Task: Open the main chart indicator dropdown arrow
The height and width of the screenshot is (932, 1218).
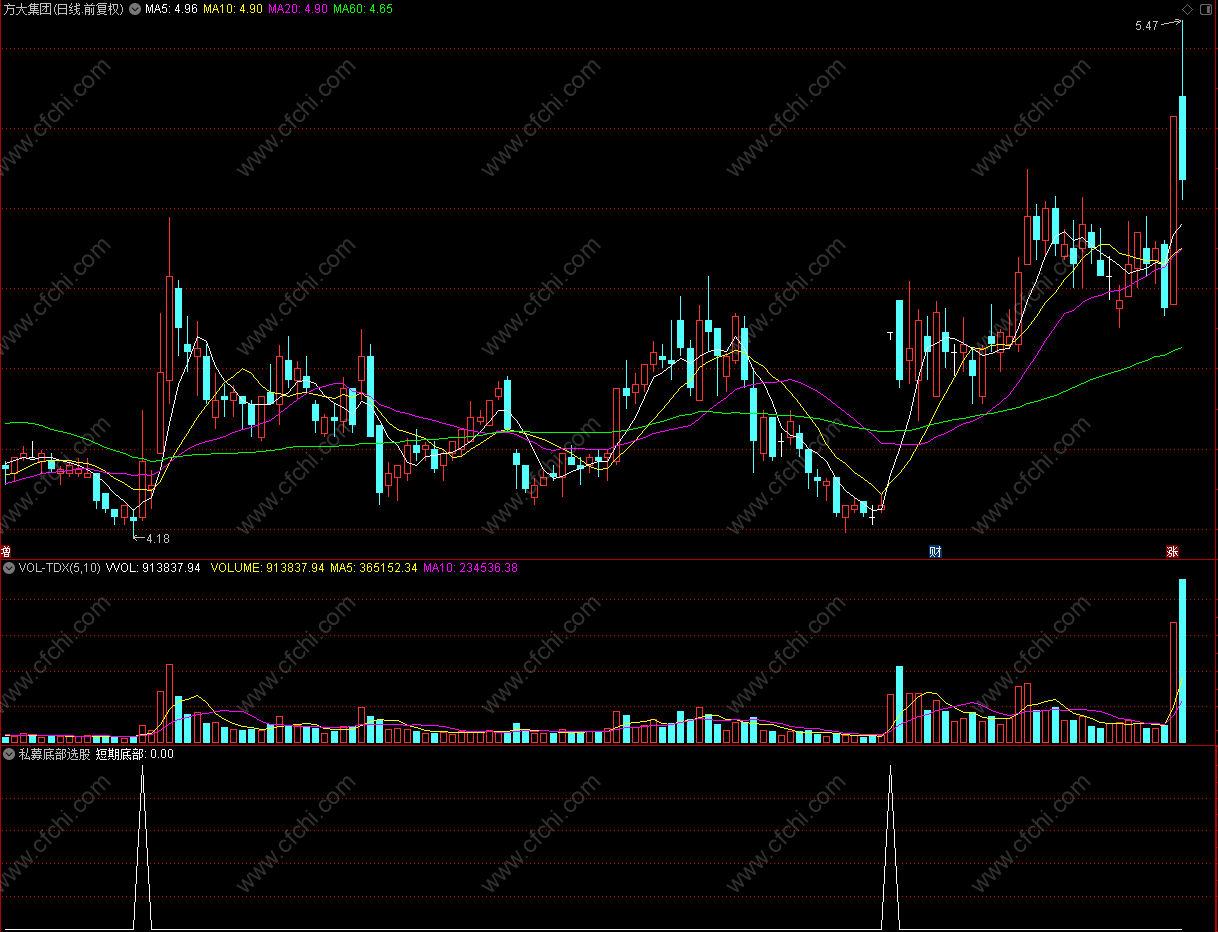Action: pos(135,9)
